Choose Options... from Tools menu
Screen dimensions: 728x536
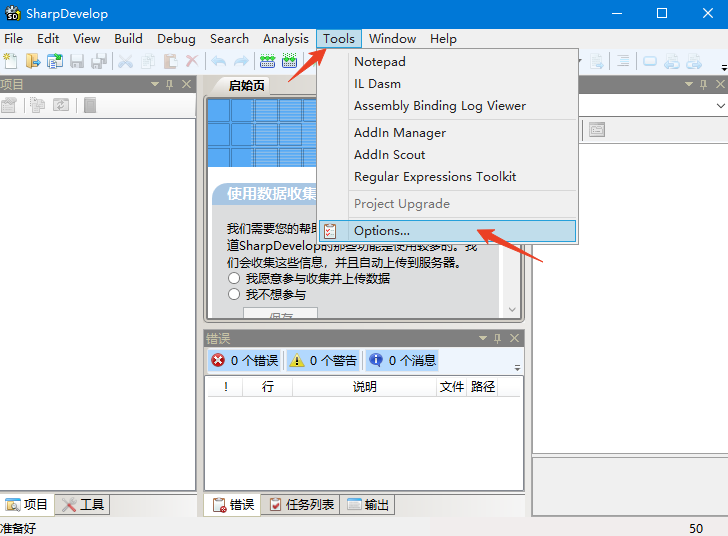coord(448,231)
